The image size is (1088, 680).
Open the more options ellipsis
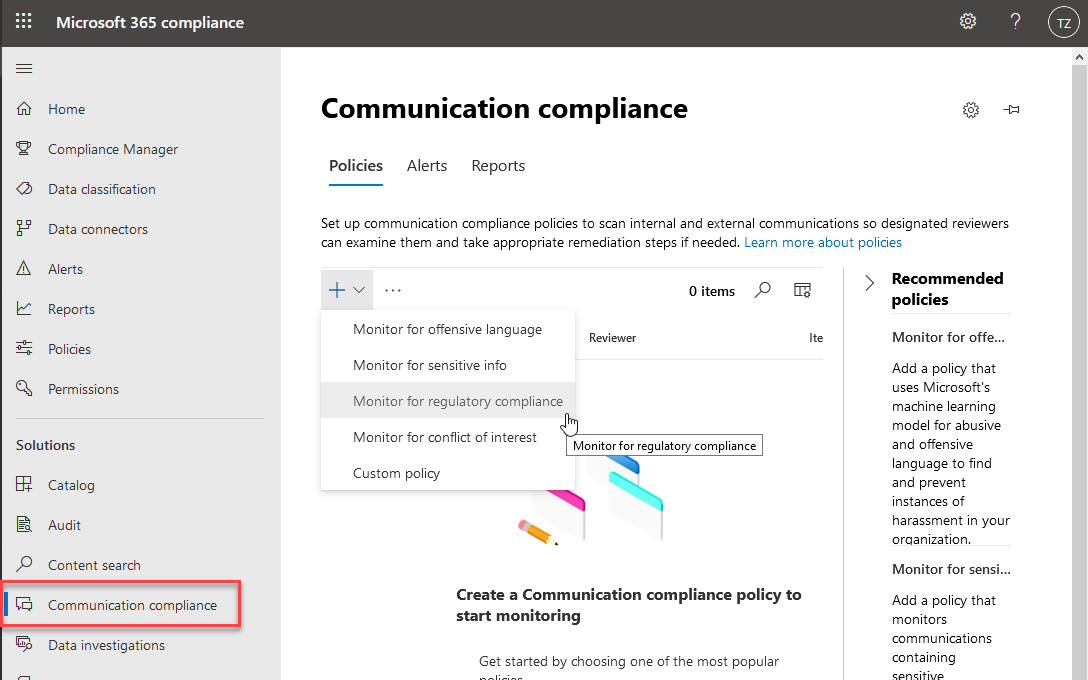(393, 290)
